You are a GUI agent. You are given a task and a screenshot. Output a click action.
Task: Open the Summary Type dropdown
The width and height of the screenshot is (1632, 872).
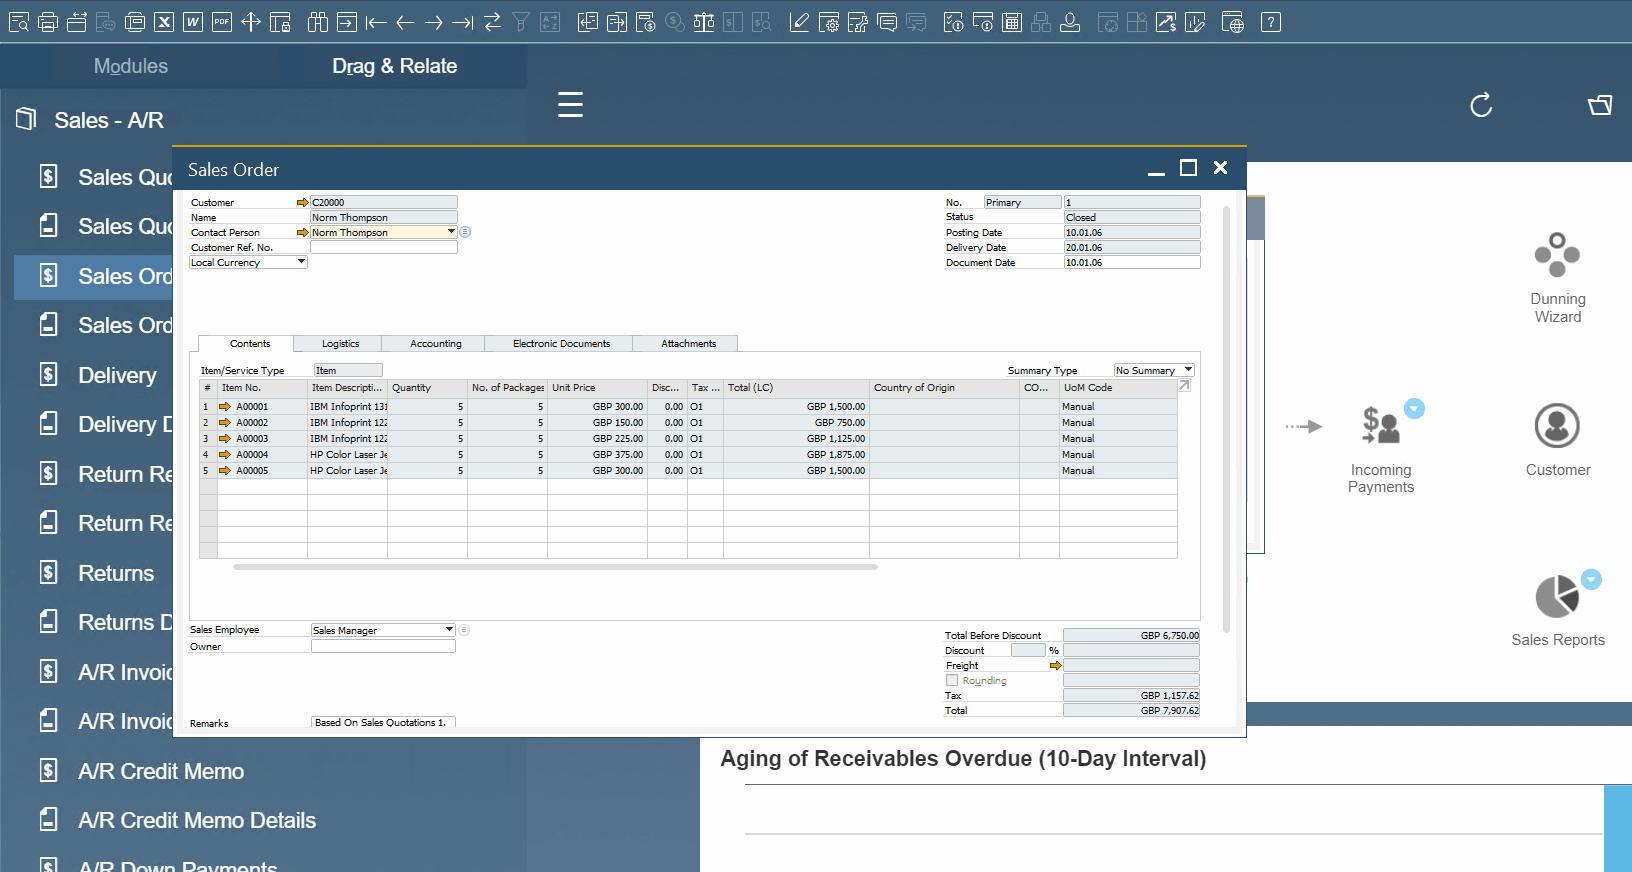point(1188,370)
